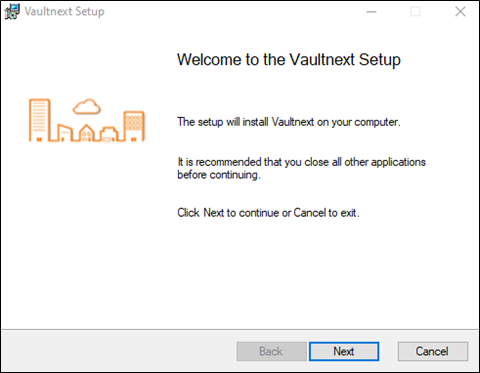The image size is (480, 373).
Task: Select the small center house with windows
Action: [87, 133]
